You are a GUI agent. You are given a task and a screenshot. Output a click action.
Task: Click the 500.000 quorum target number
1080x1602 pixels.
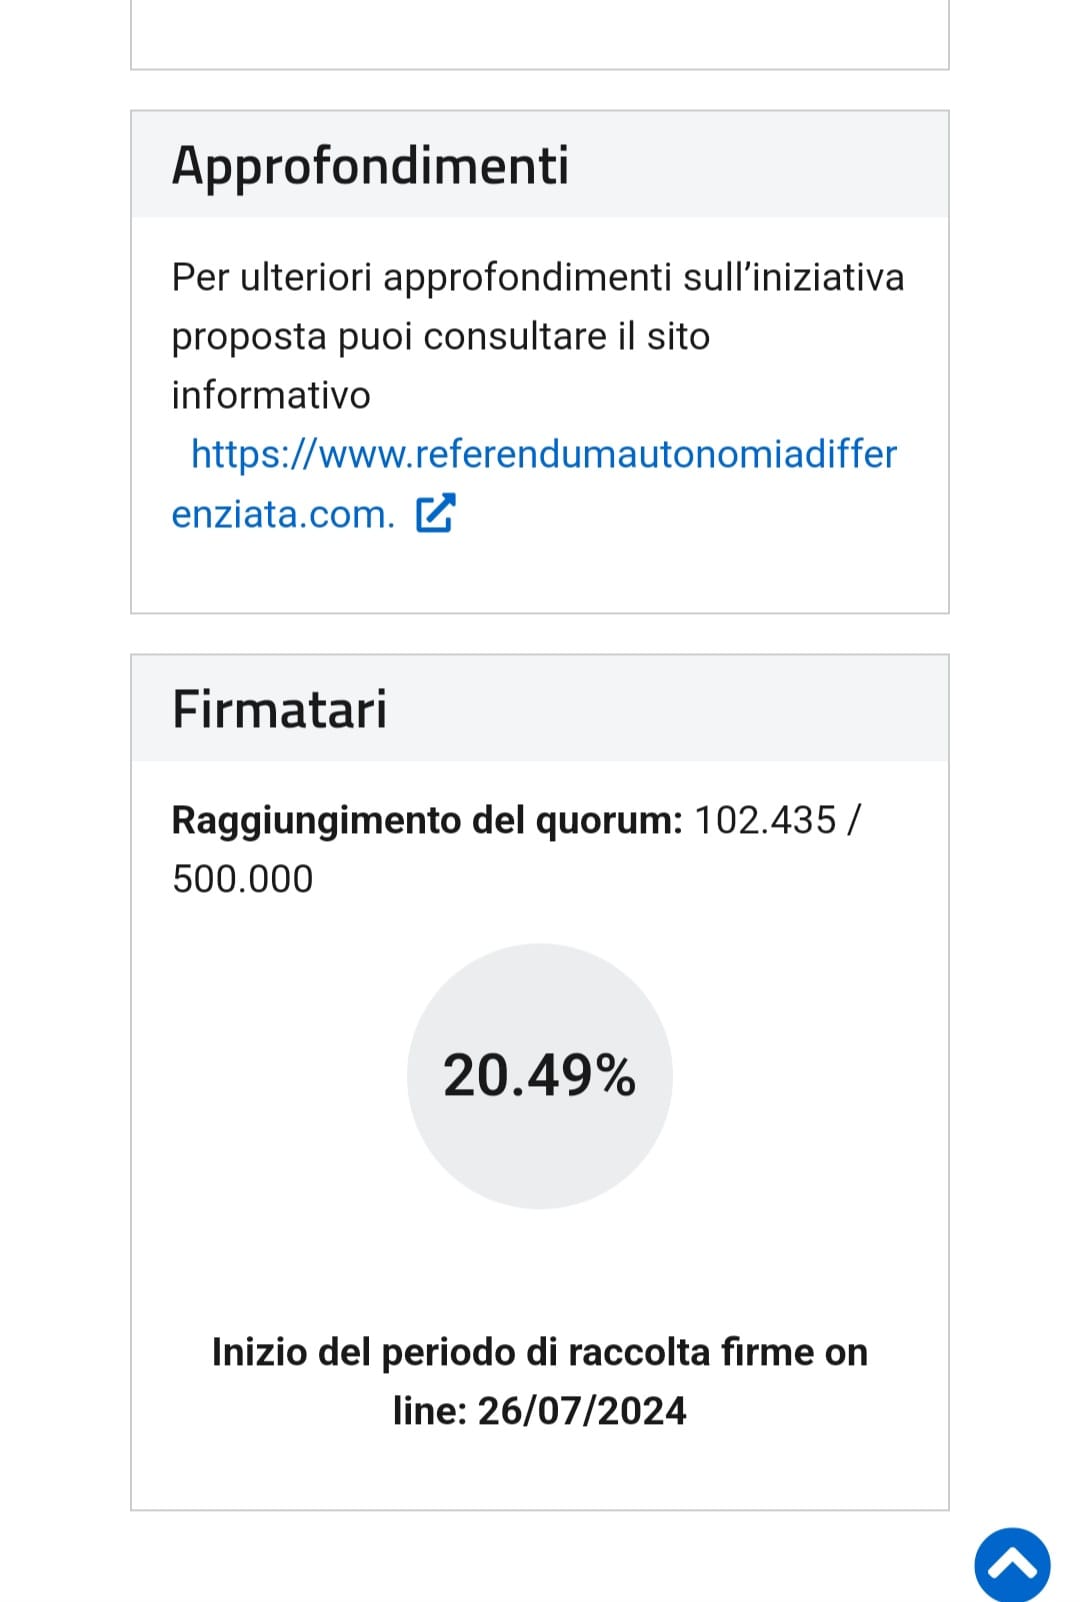(243, 880)
